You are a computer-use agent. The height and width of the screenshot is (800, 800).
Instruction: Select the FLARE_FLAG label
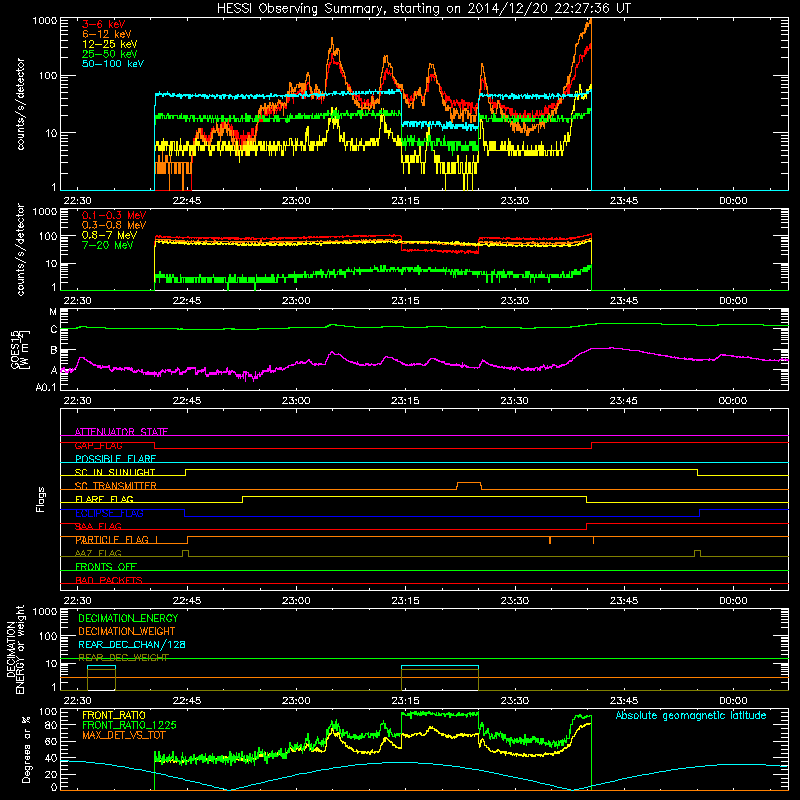(x=104, y=499)
